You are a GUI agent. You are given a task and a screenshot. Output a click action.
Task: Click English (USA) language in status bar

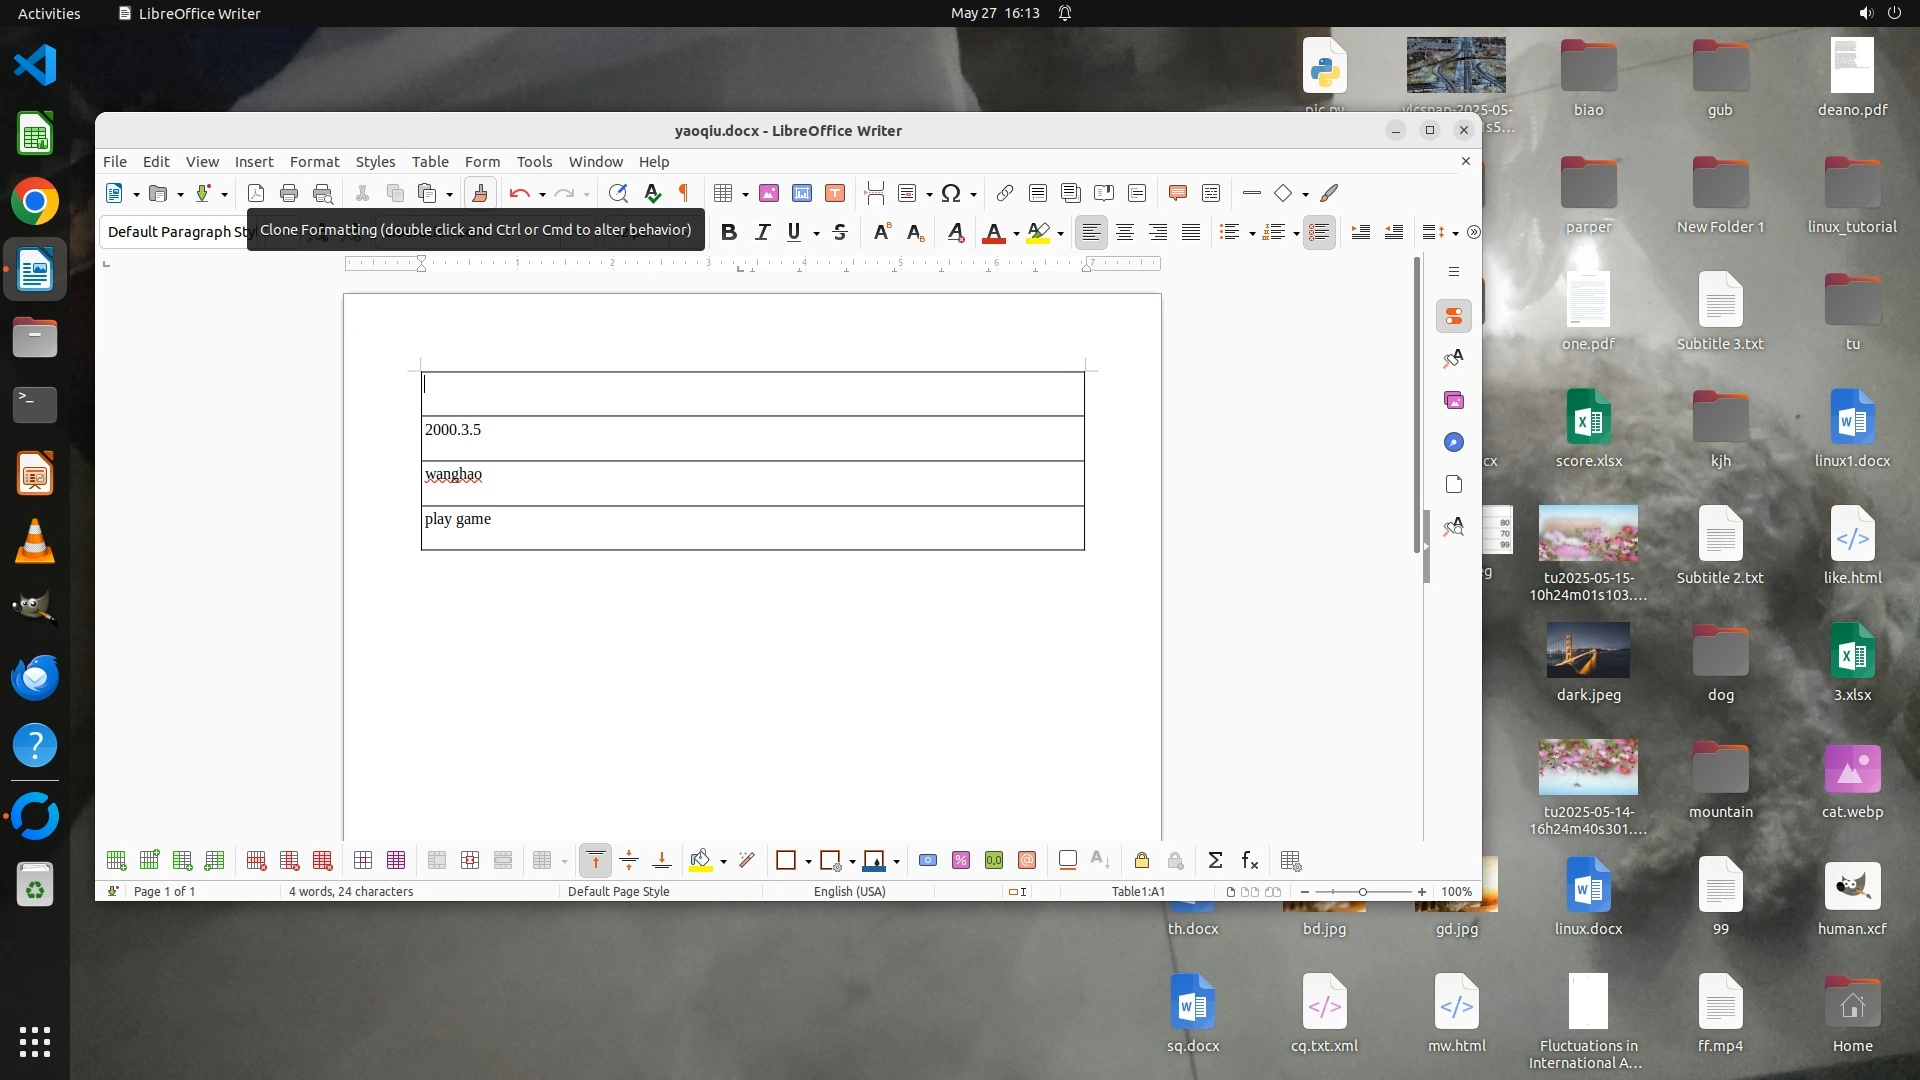[849, 891]
